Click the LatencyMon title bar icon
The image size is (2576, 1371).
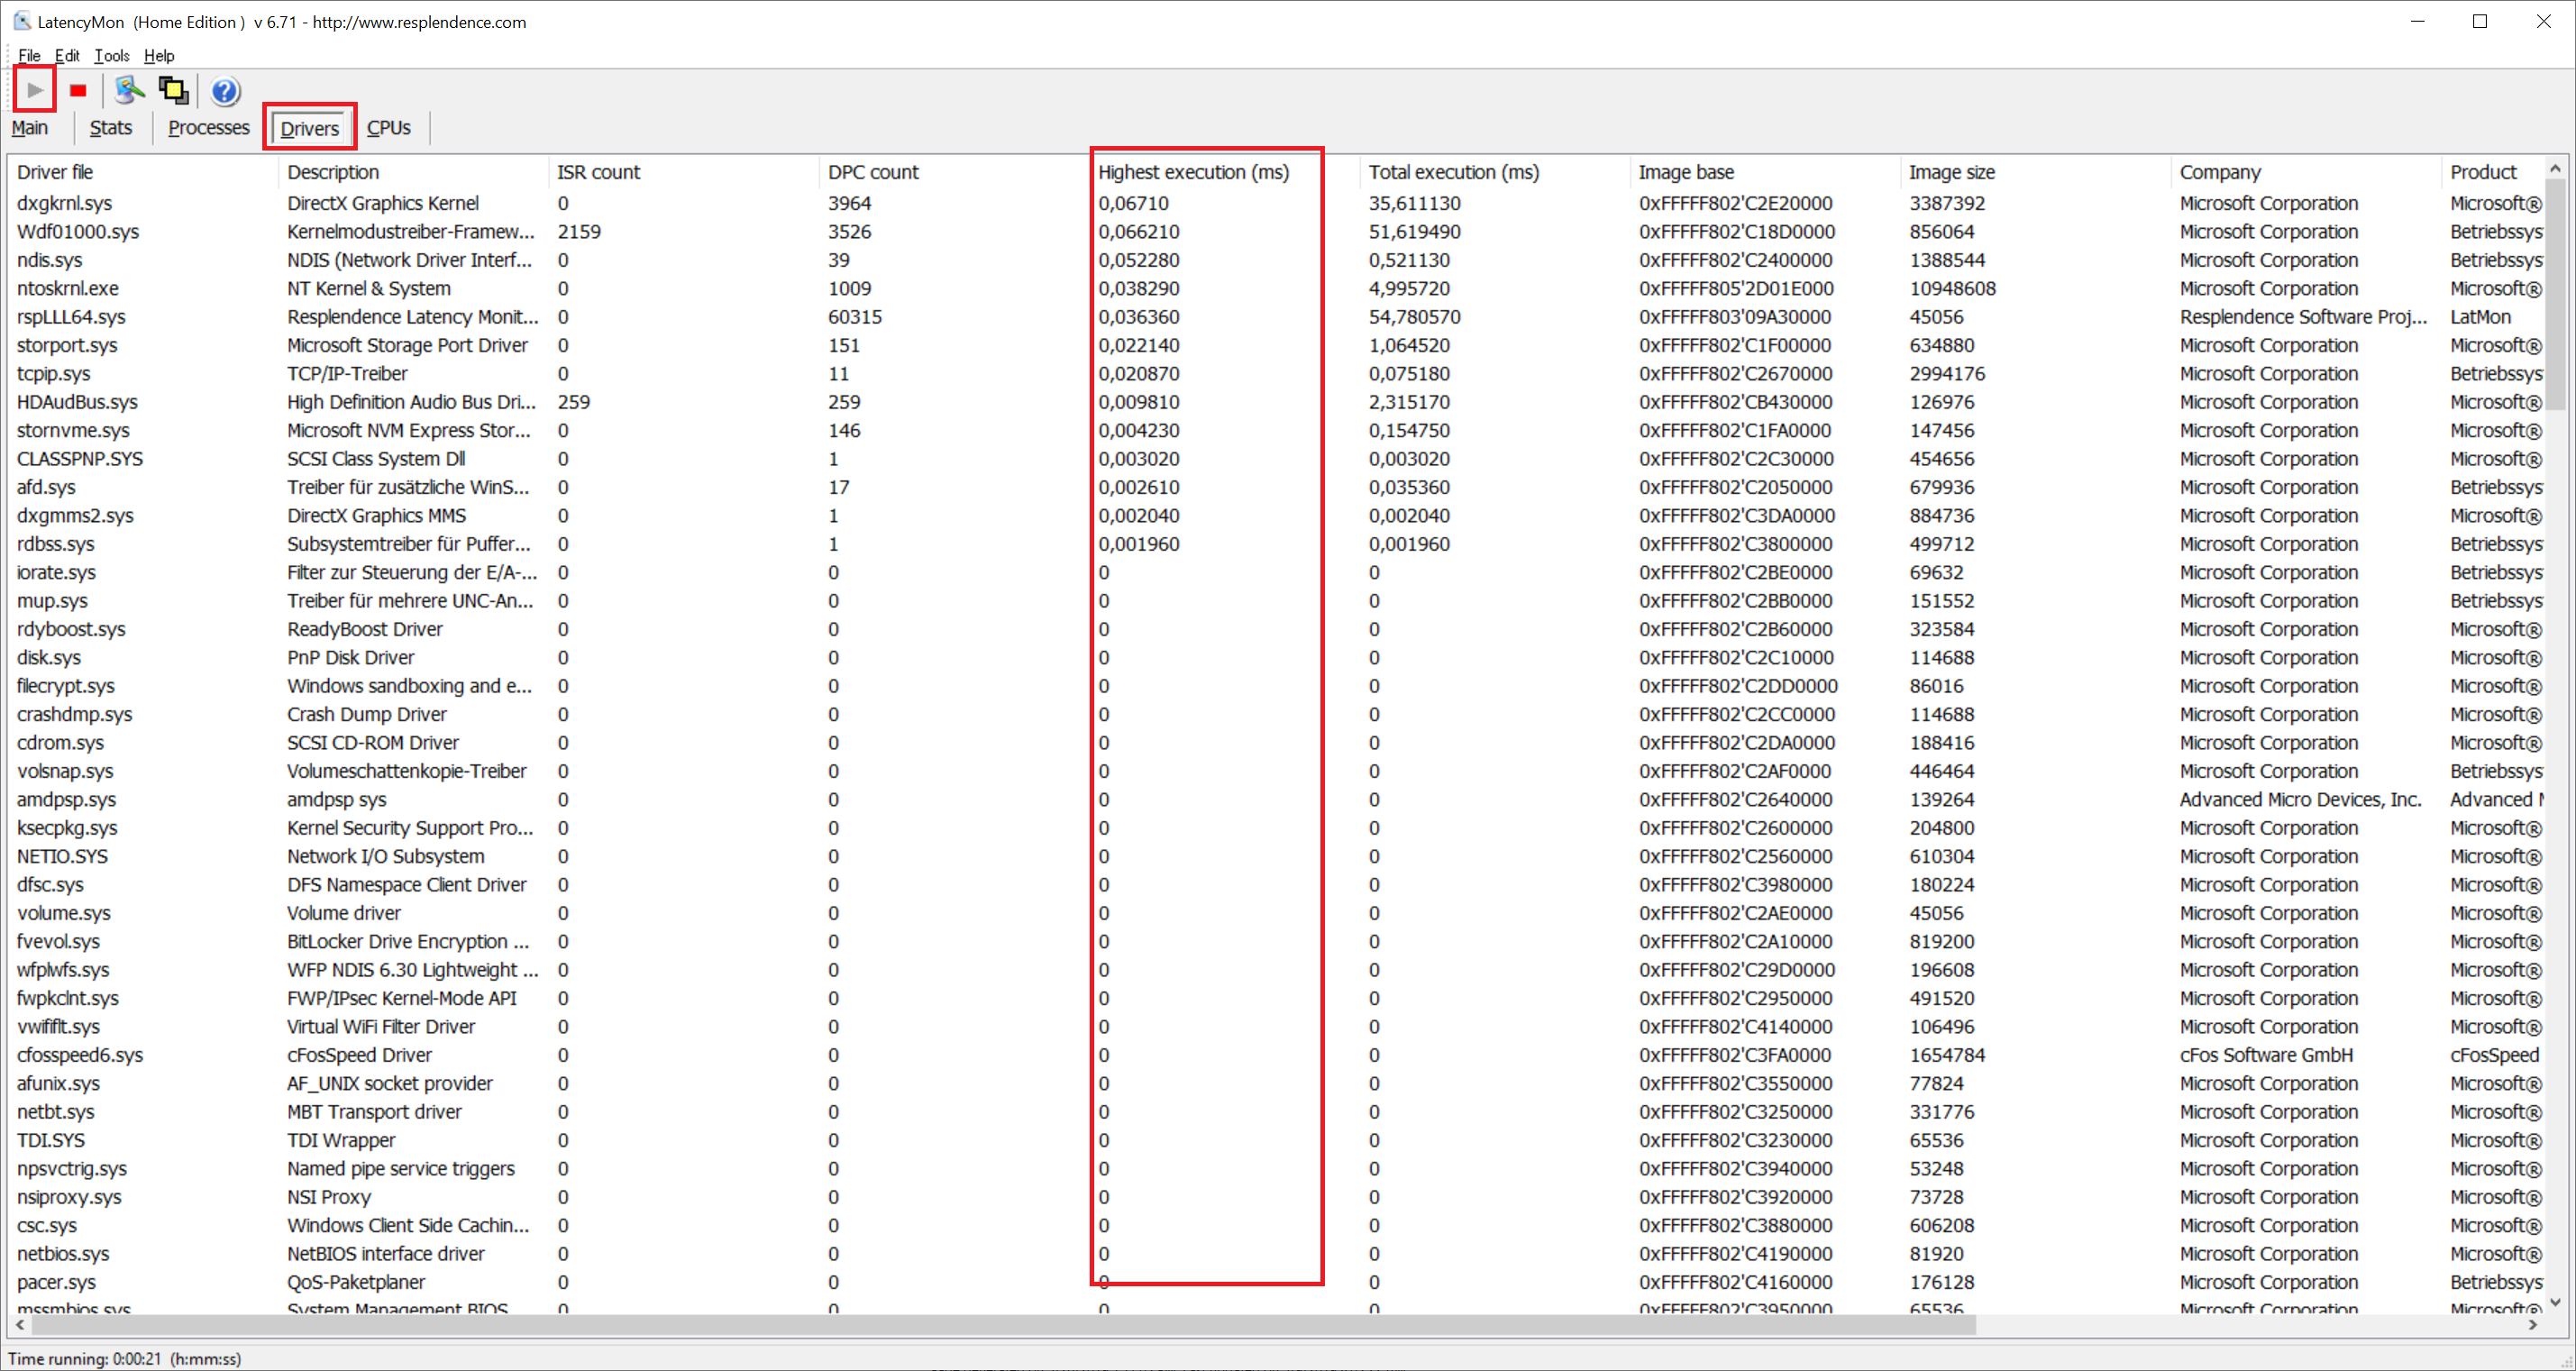21,21
